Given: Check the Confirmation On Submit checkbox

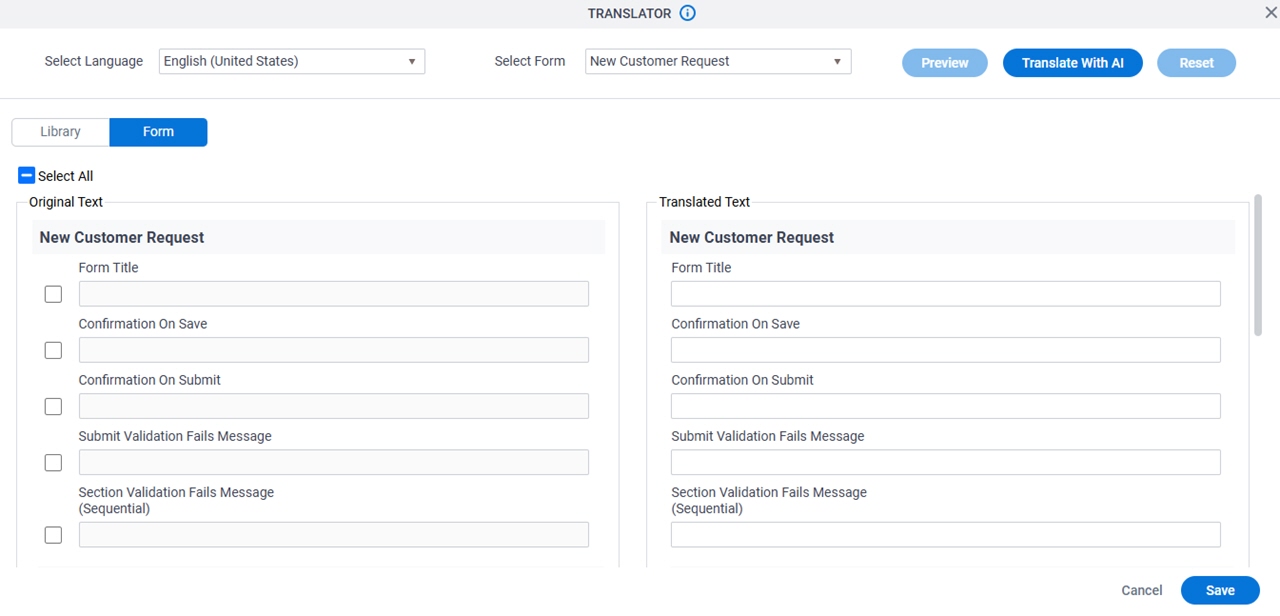Looking at the screenshot, I should coord(53,406).
